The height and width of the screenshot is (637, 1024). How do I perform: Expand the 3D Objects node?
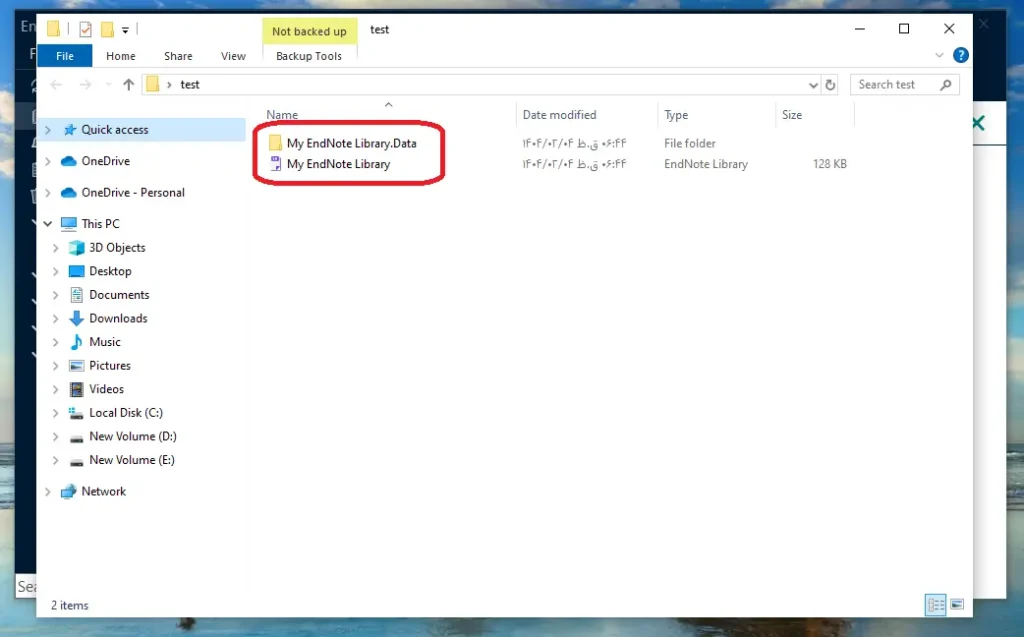coord(56,248)
